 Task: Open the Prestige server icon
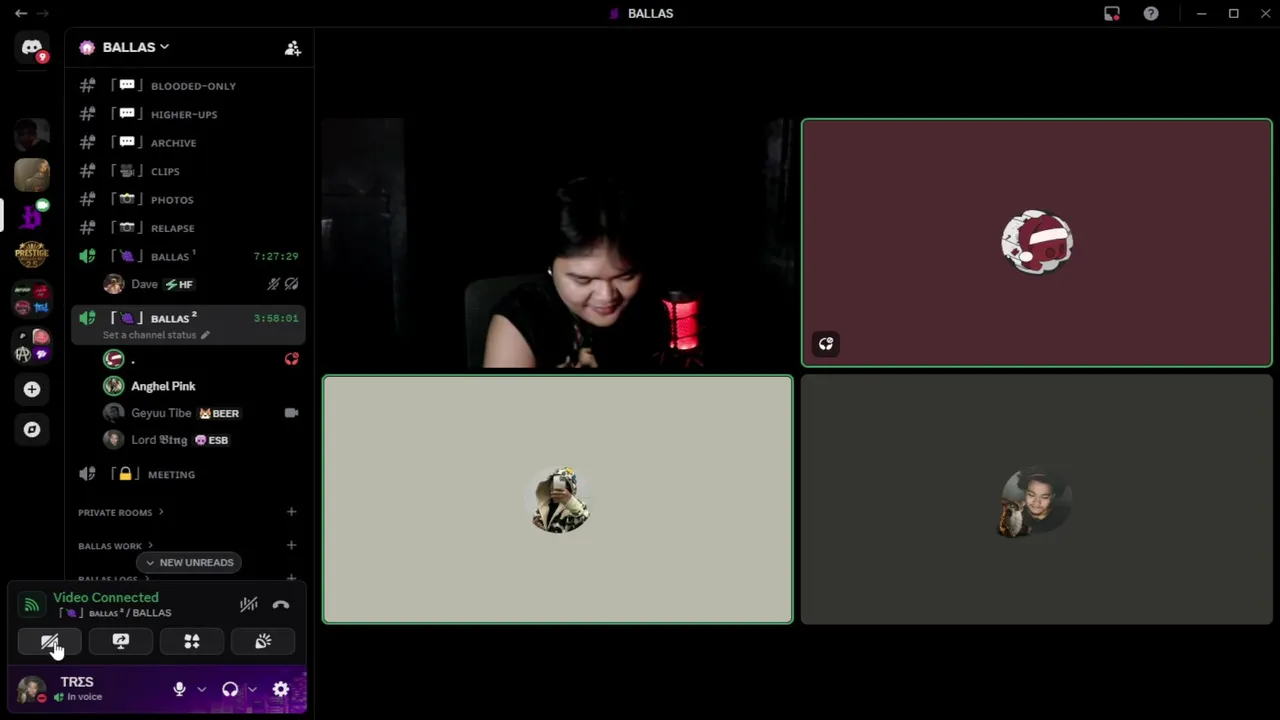[x=32, y=254]
